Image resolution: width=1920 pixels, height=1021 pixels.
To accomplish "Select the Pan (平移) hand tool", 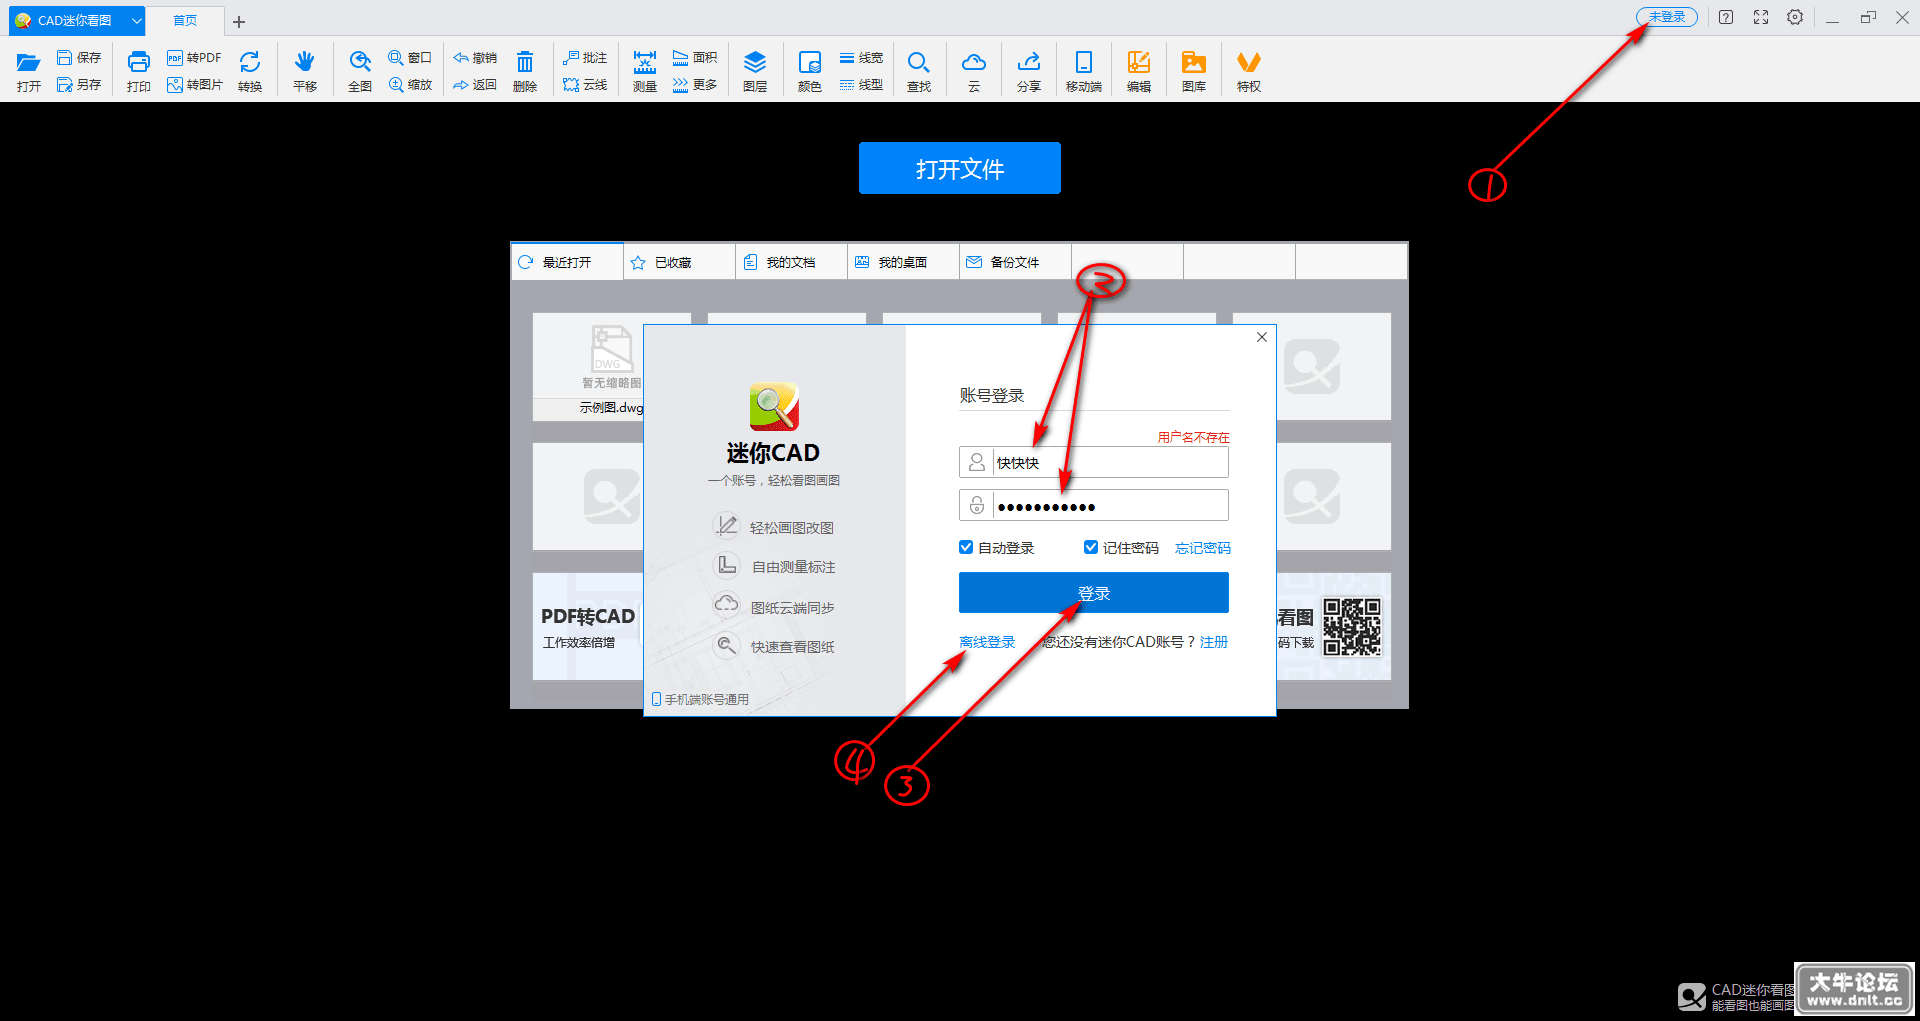I will pyautogui.click(x=305, y=62).
